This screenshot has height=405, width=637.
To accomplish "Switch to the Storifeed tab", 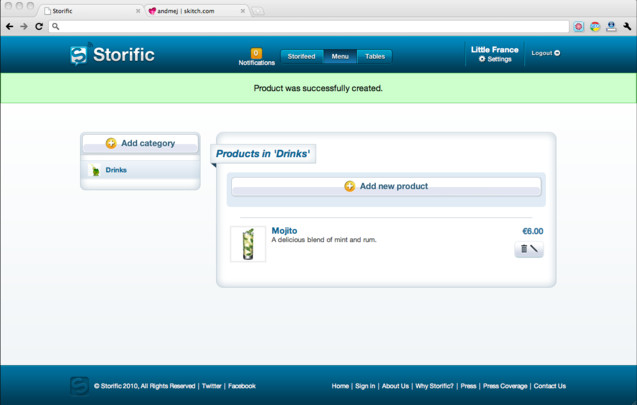I will 301,57.
